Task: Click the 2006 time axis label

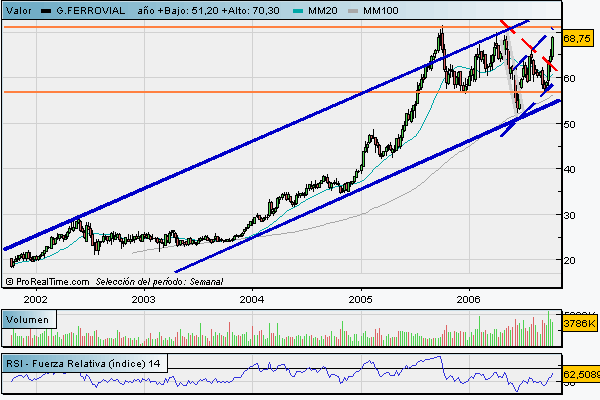Action: [468, 299]
